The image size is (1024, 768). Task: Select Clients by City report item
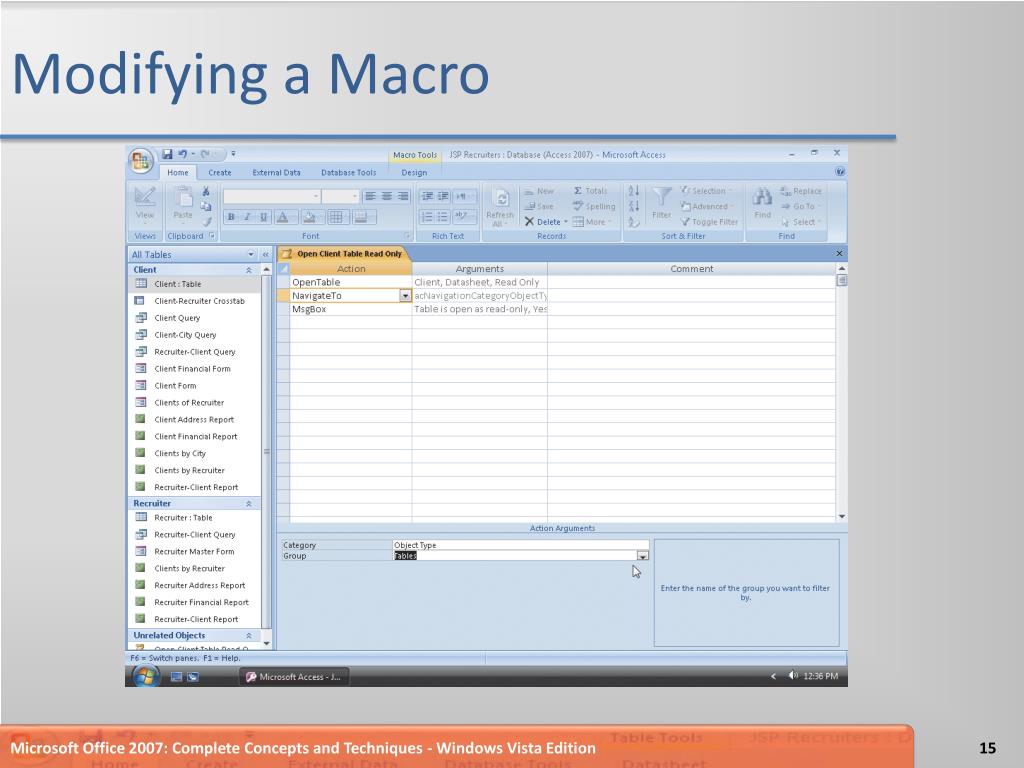click(x=195, y=454)
